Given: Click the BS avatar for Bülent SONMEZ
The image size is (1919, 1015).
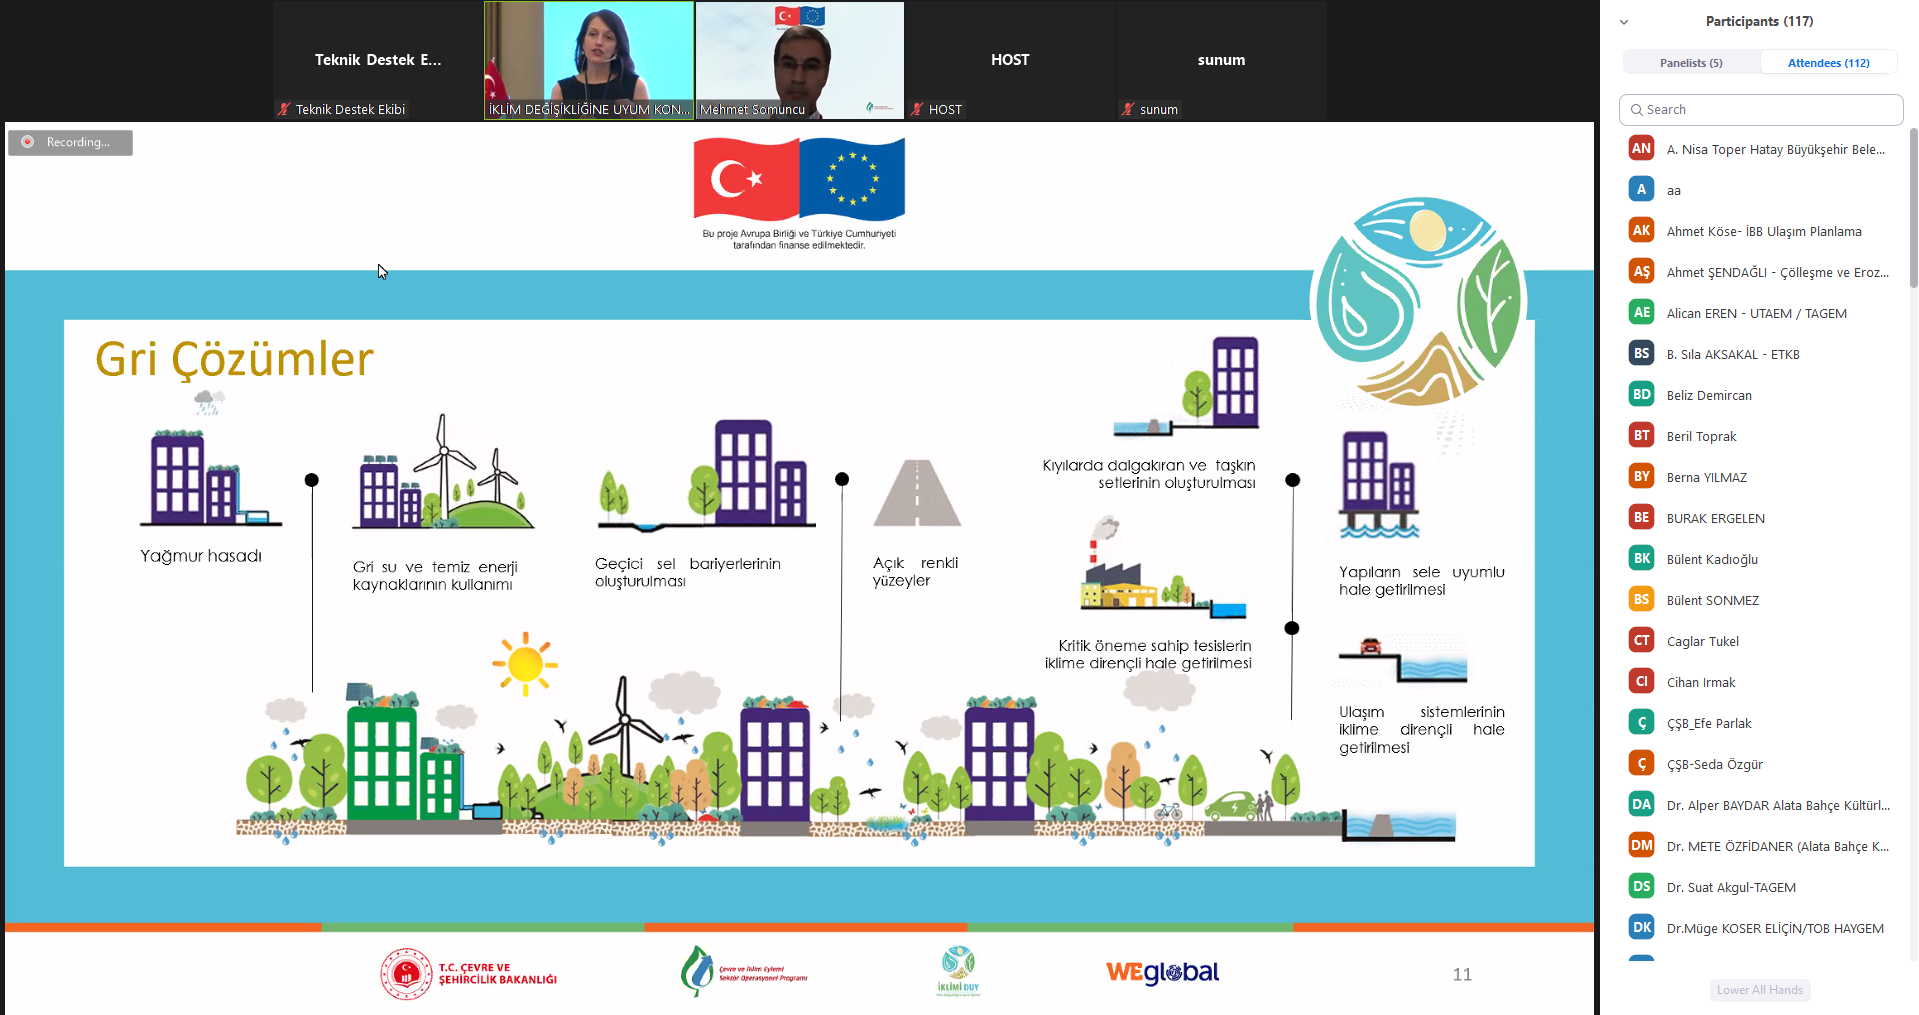Looking at the screenshot, I should coord(1641,600).
